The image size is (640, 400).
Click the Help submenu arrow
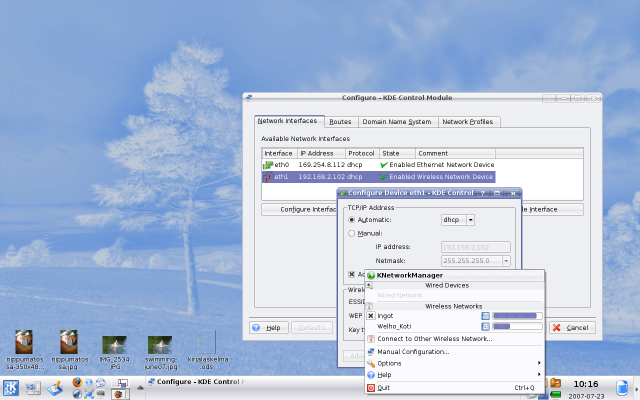pos(539,374)
